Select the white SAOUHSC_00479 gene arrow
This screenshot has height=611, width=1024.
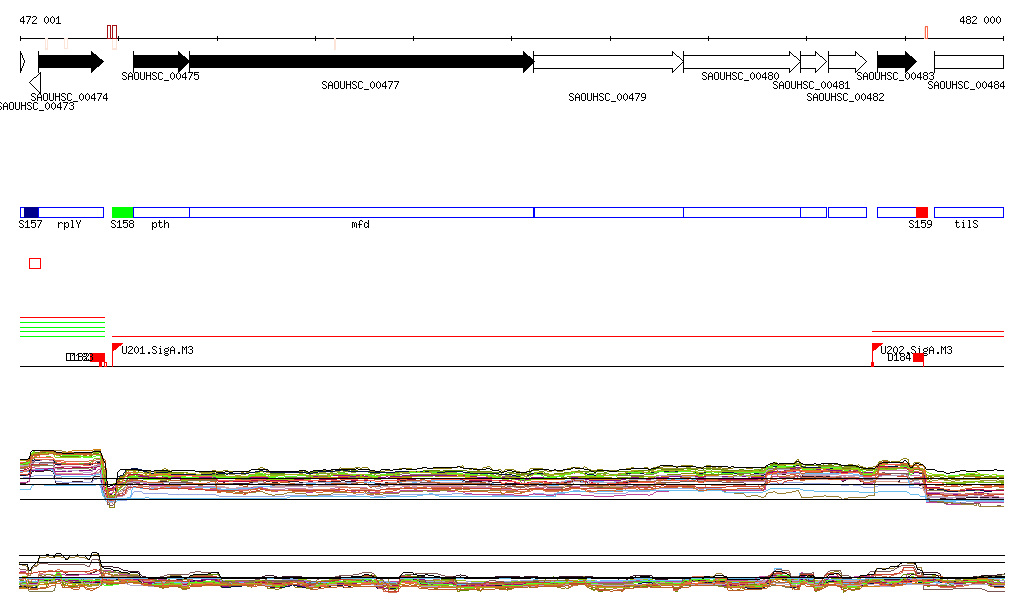click(x=607, y=62)
